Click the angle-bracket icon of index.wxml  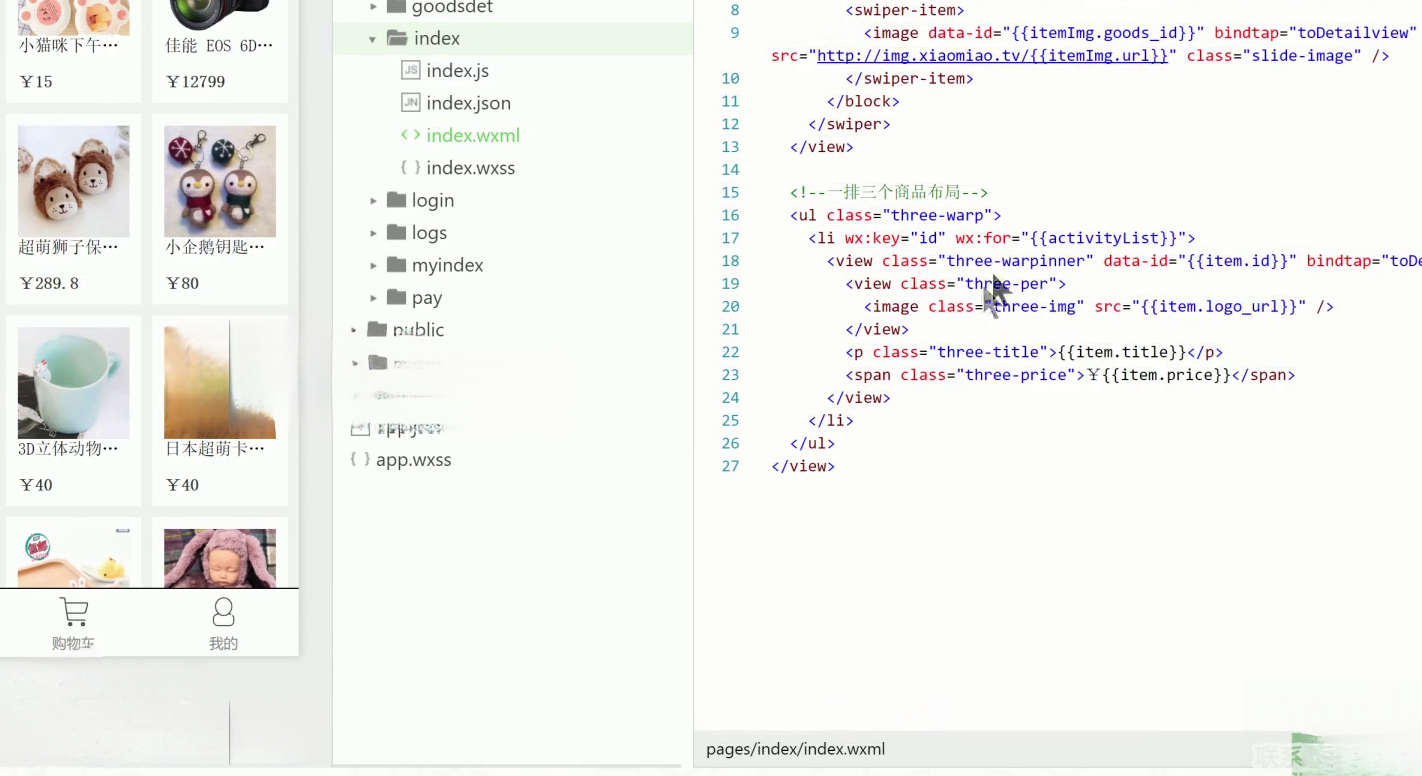click(x=410, y=135)
